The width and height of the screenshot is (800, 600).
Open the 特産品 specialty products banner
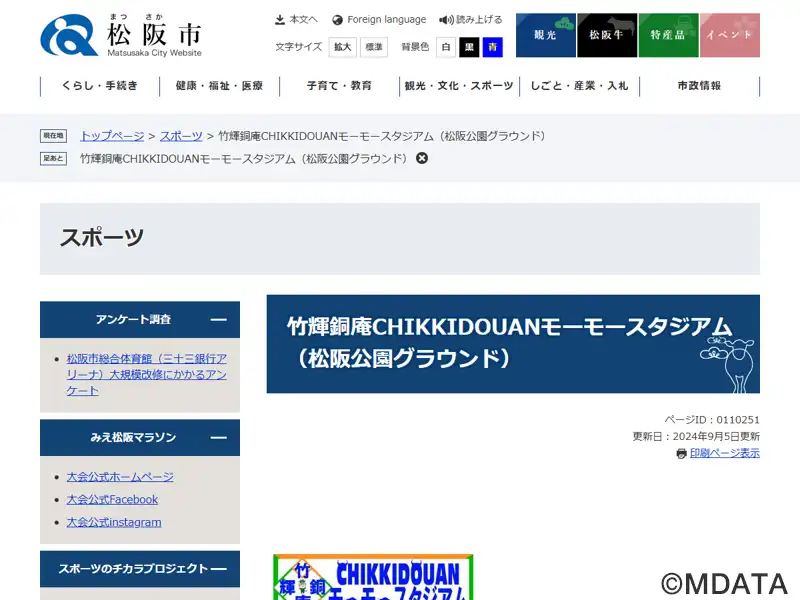coord(668,35)
